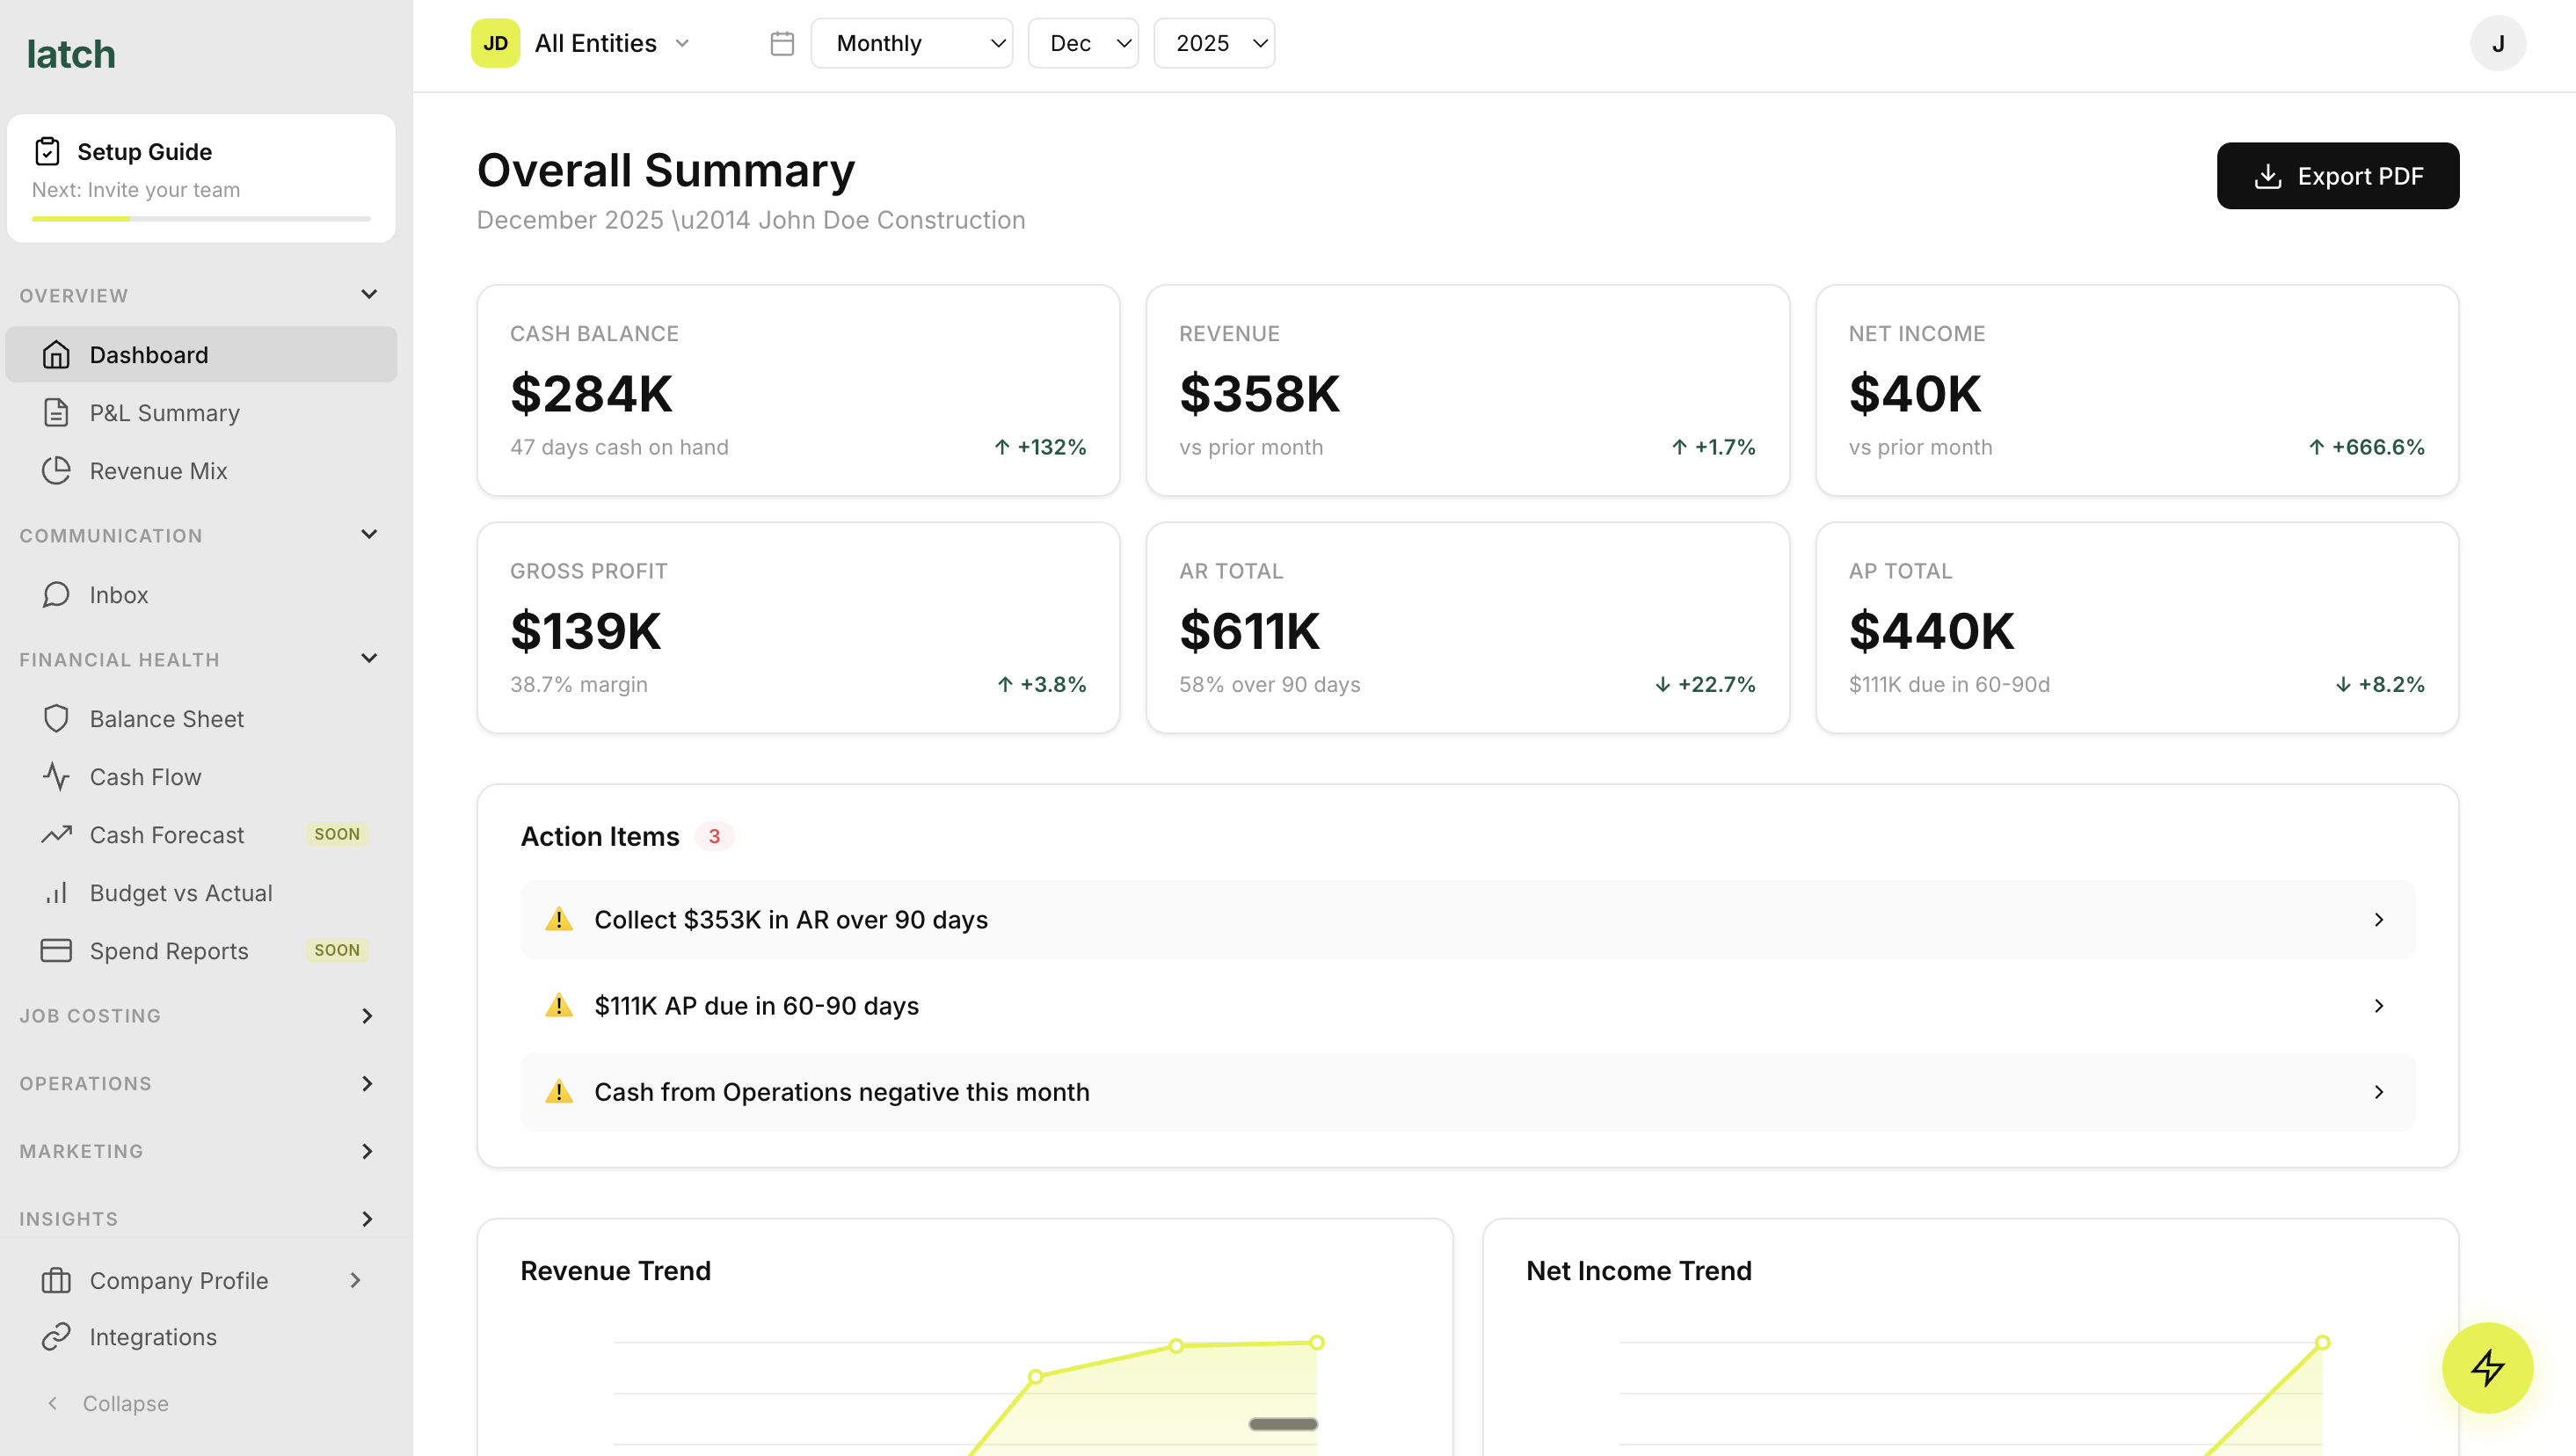Open the Inbox chat page
The width and height of the screenshot is (2576, 1456).
[118, 595]
